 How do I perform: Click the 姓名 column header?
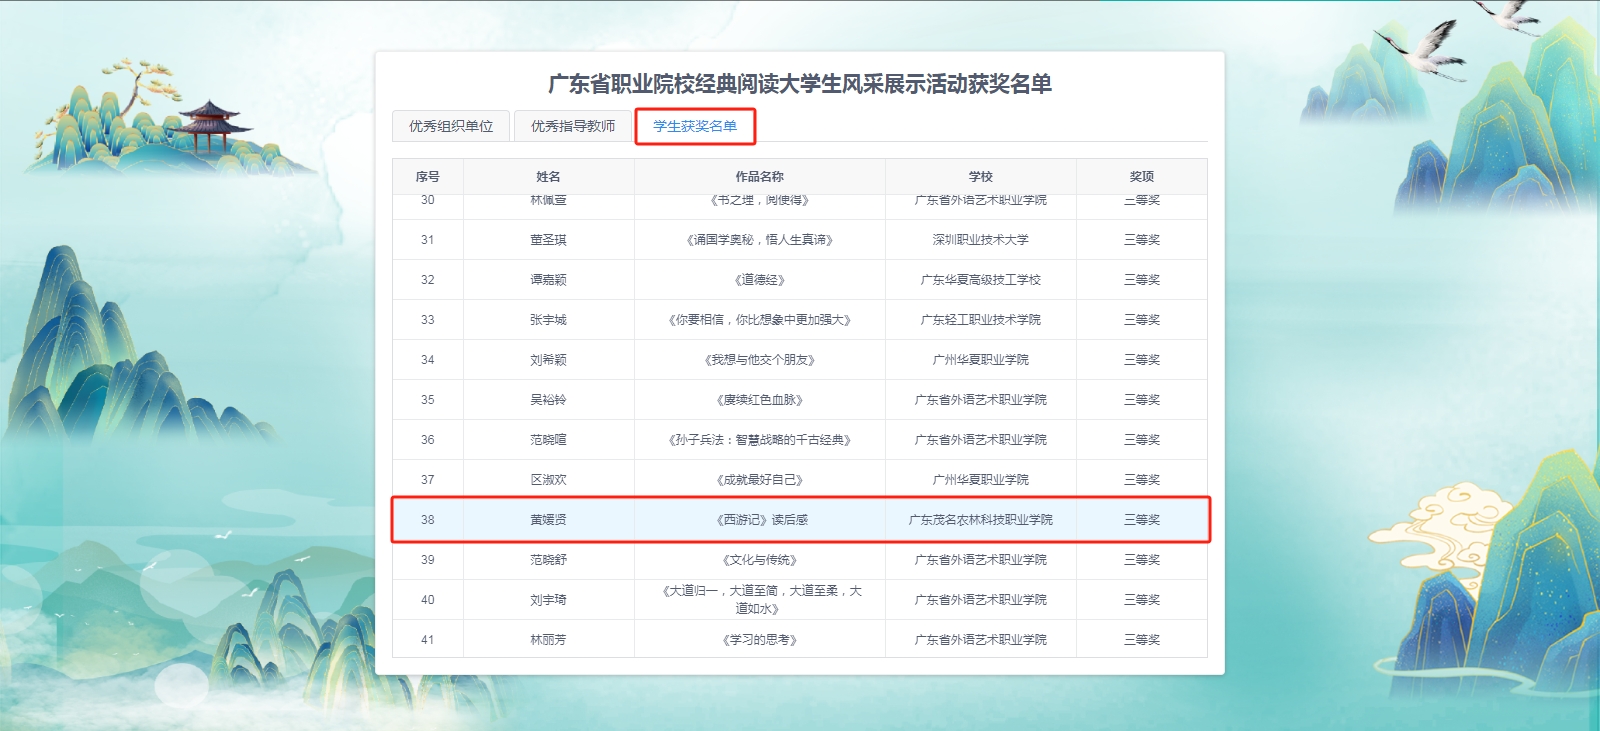549,176
